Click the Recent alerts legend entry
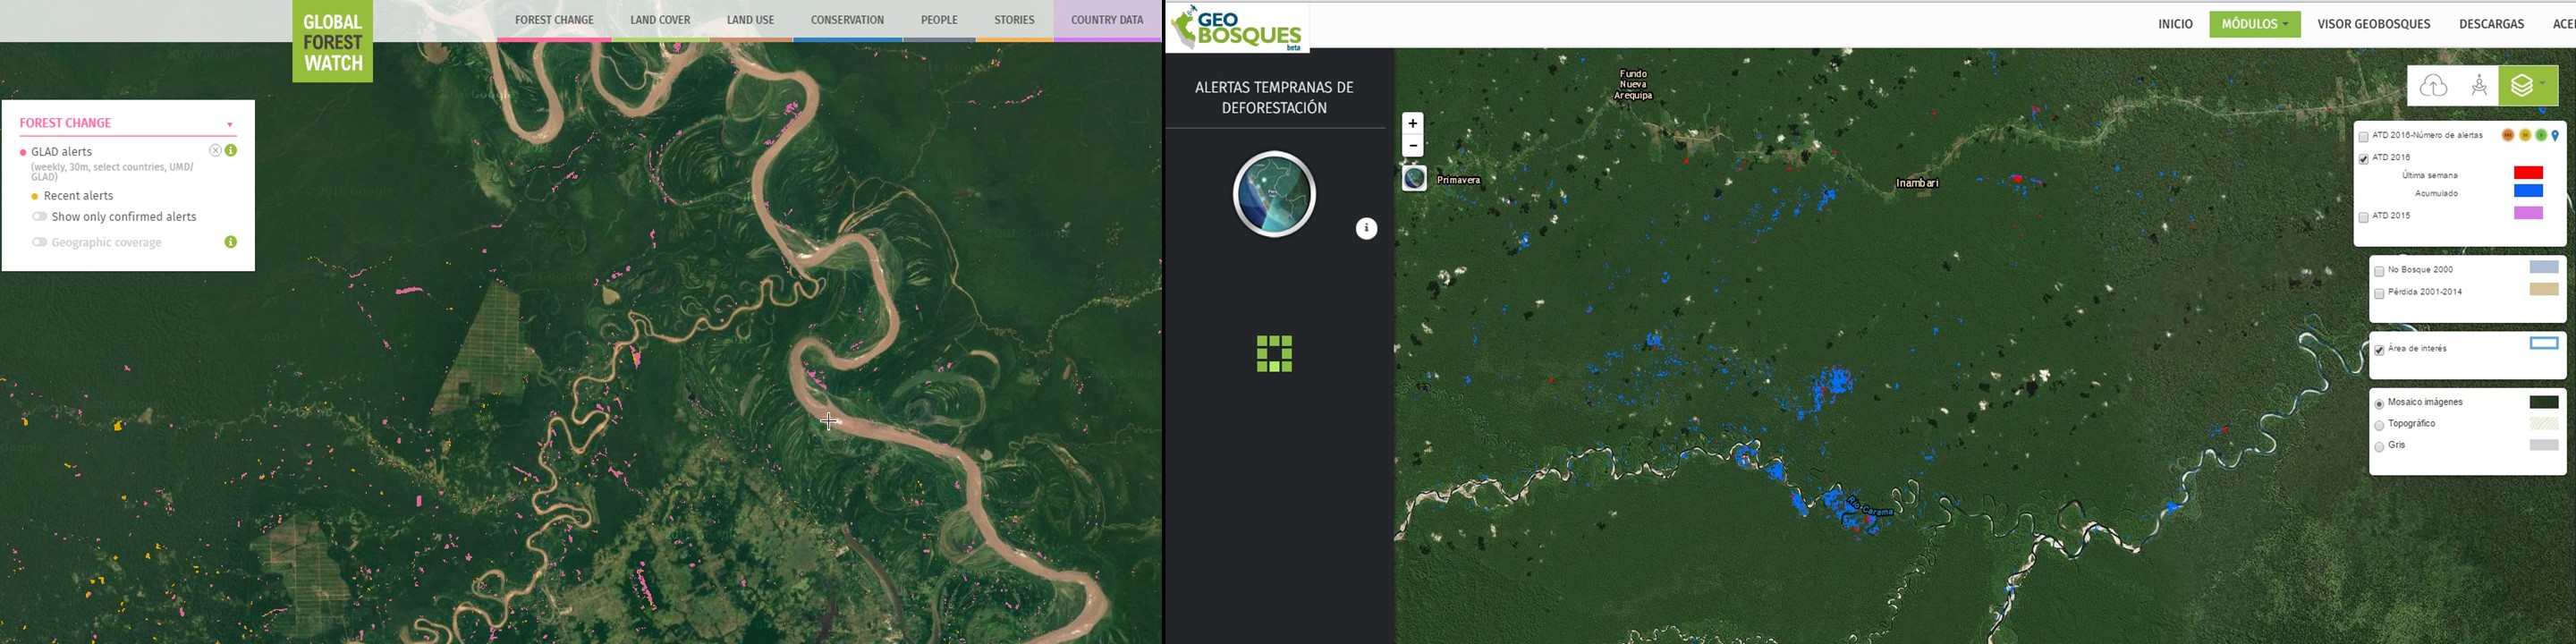 pyautogui.click(x=78, y=196)
